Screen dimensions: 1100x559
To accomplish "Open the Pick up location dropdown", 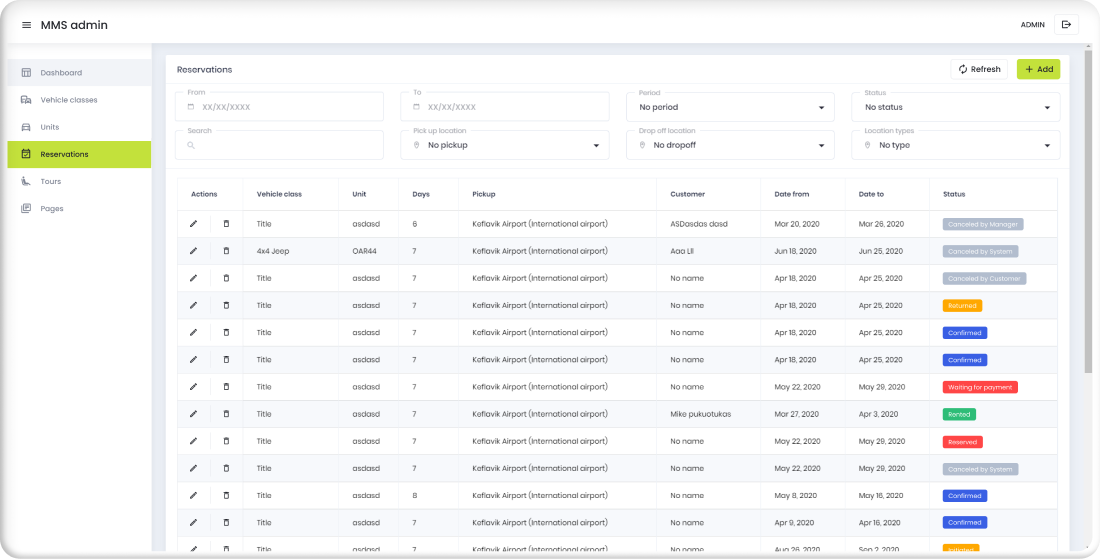I will pyautogui.click(x=510, y=145).
